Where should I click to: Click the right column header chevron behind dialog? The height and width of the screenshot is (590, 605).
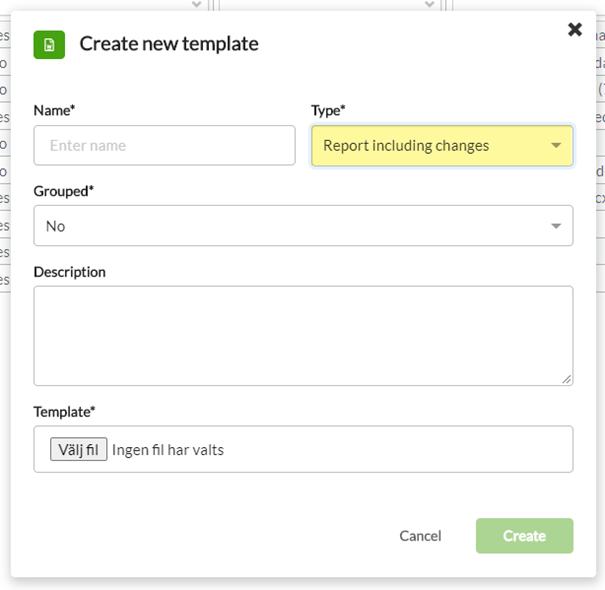[x=429, y=4]
